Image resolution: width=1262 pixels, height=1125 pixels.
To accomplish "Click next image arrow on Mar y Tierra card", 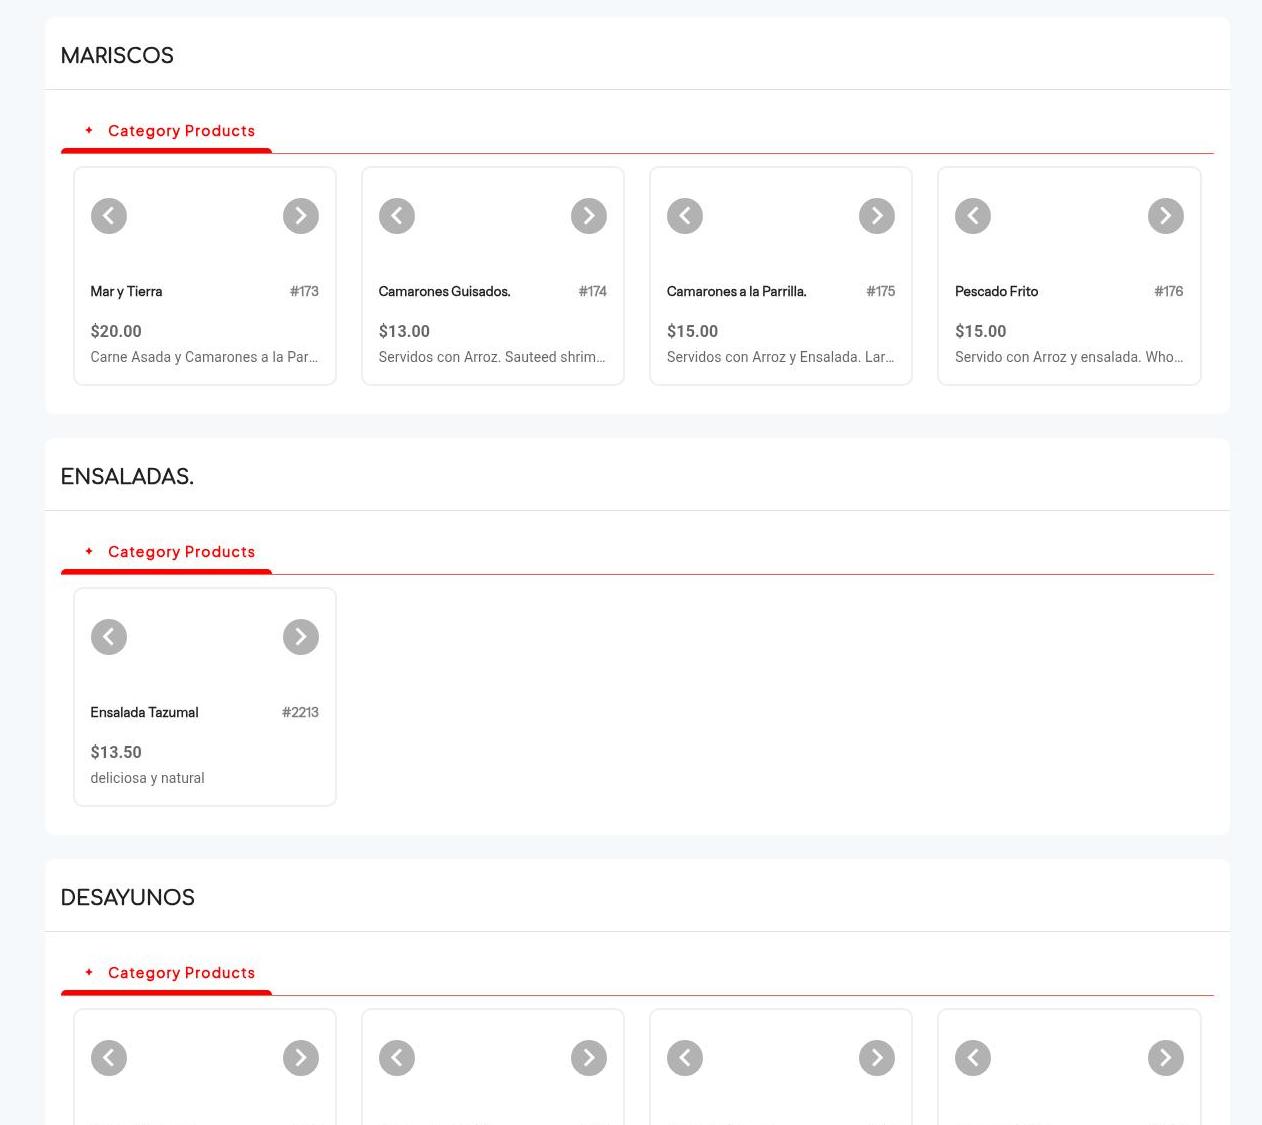I will (300, 216).
